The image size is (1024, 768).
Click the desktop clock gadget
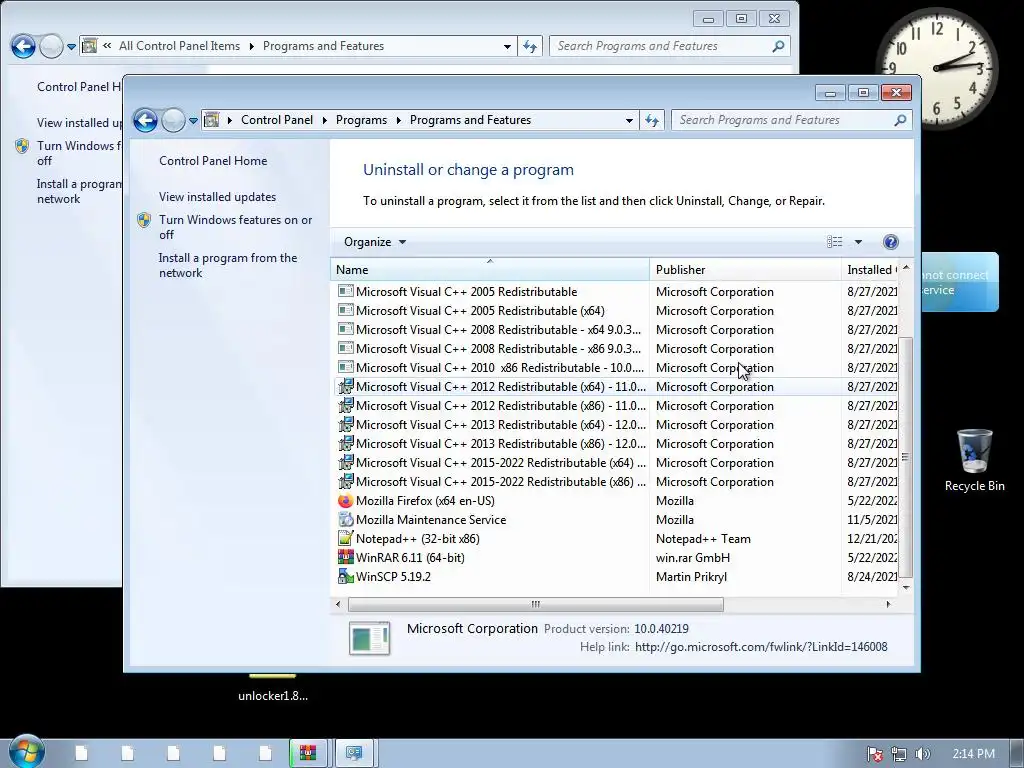click(x=936, y=68)
